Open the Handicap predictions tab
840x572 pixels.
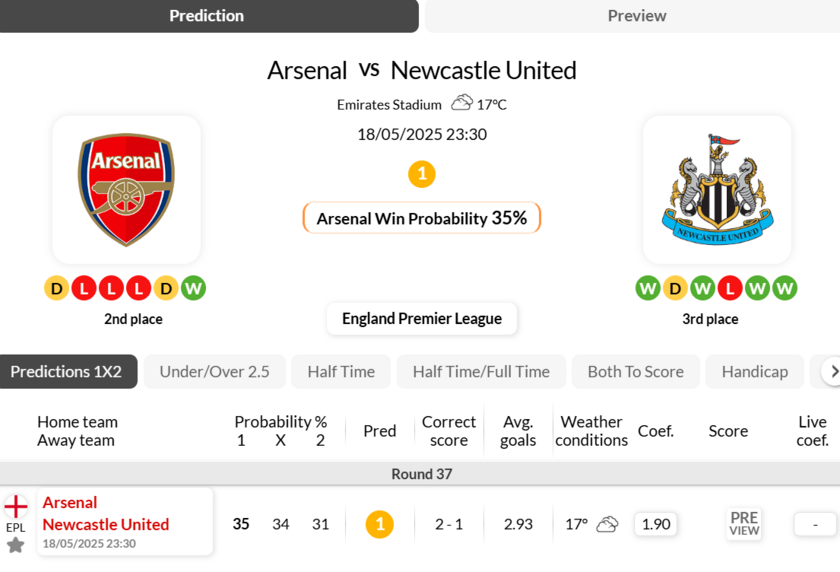[754, 372]
